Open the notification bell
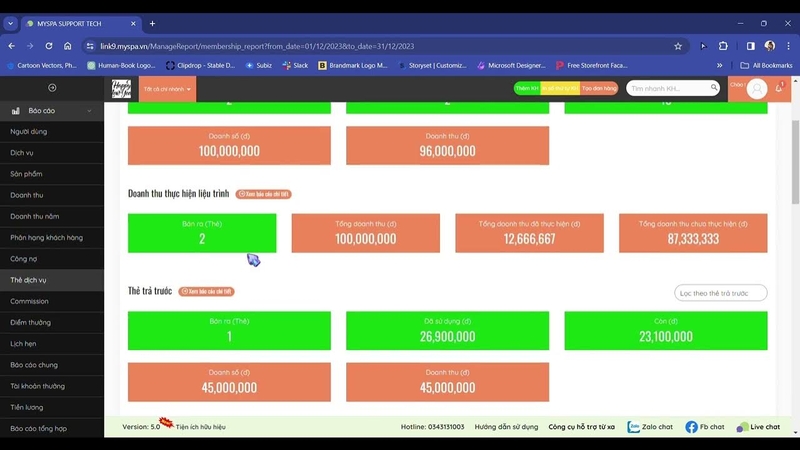The width and height of the screenshot is (800, 450). pos(779,88)
